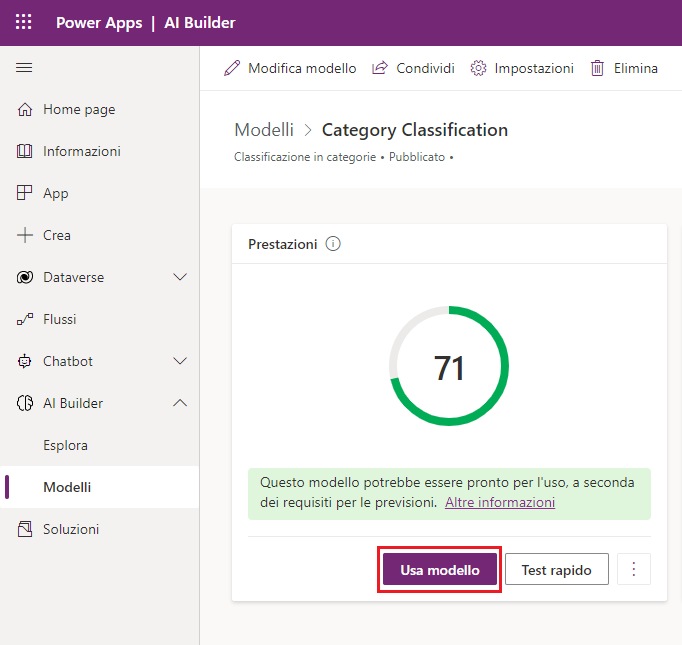Open App in the sidebar
682x645 pixels.
click(x=100, y=193)
